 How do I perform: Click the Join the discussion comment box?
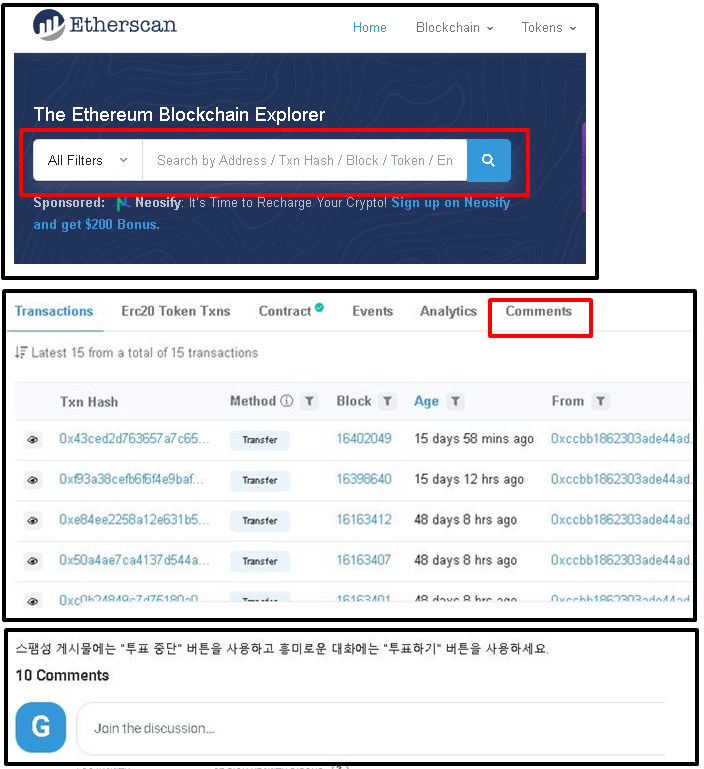click(x=371, y=728)
